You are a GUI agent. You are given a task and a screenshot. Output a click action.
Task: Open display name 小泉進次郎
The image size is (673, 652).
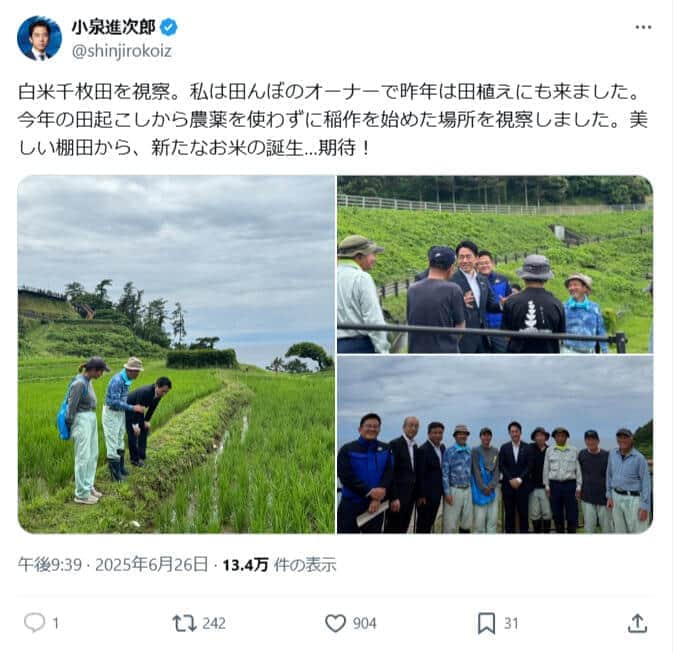click(113, 27)
